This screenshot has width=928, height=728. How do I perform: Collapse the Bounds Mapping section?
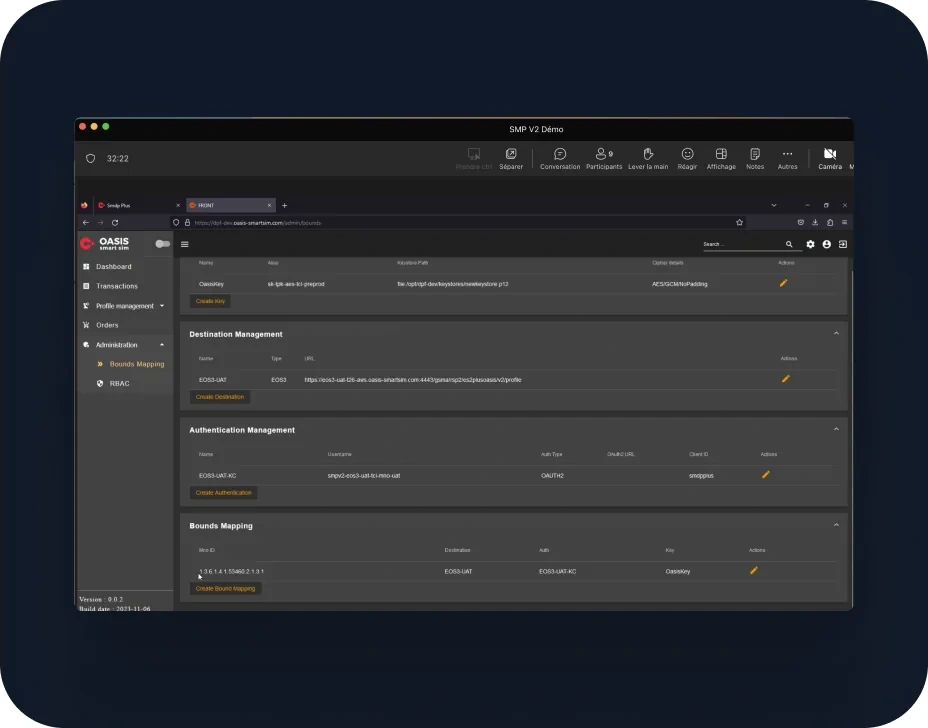click(836, 526)
